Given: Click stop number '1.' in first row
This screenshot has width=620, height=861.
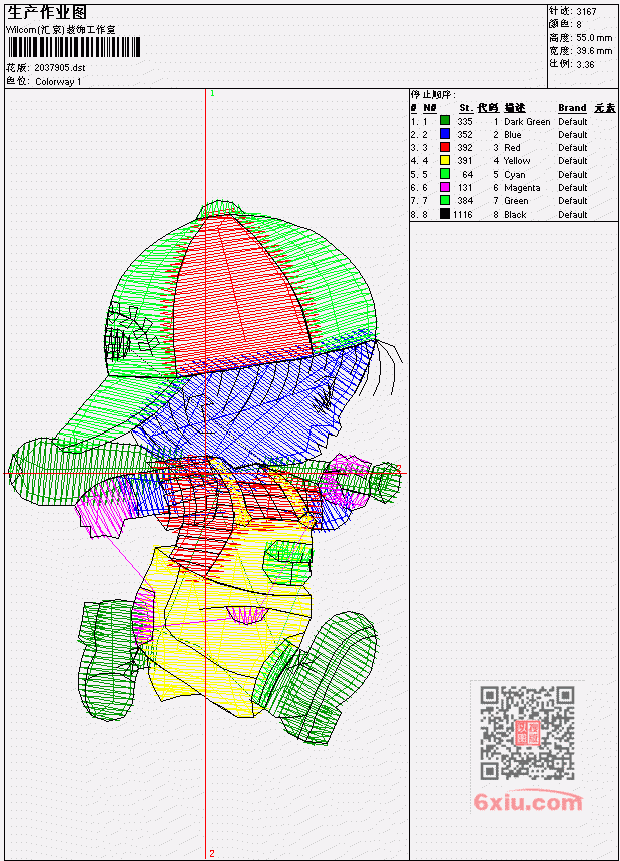Looking at the screenshot, I should point(414,121).
